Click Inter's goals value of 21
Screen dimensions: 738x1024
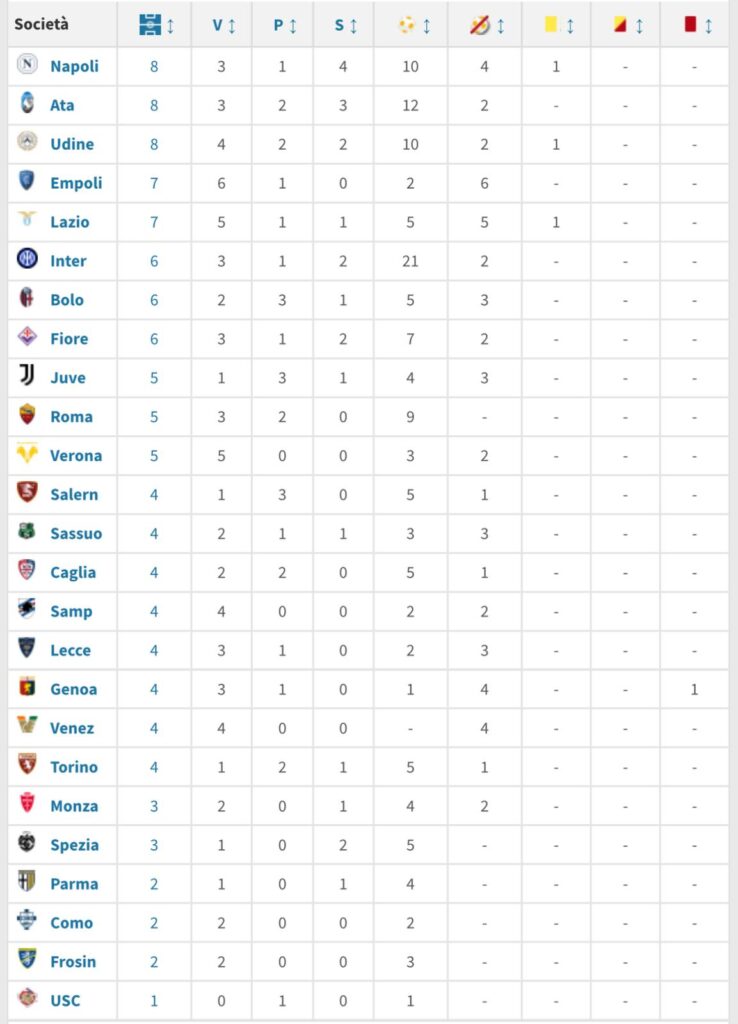[x=408, y=260]
